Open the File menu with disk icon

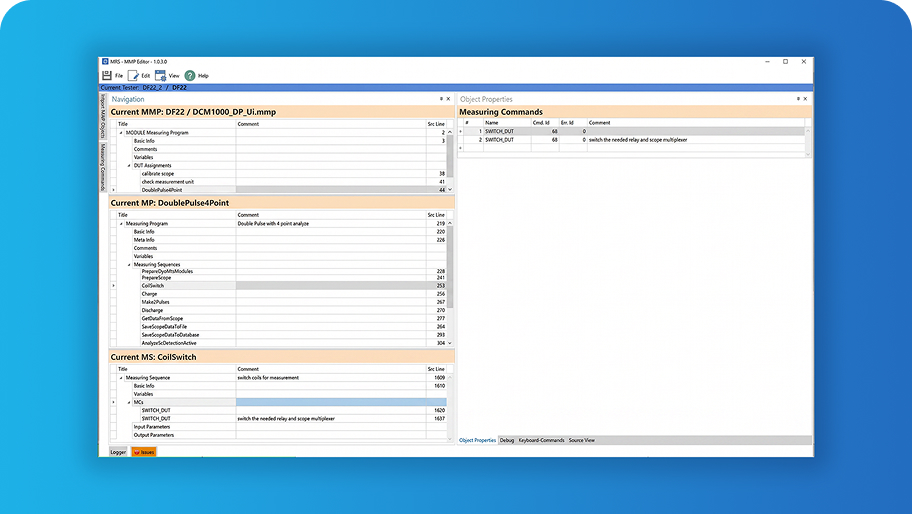(113, 76)
